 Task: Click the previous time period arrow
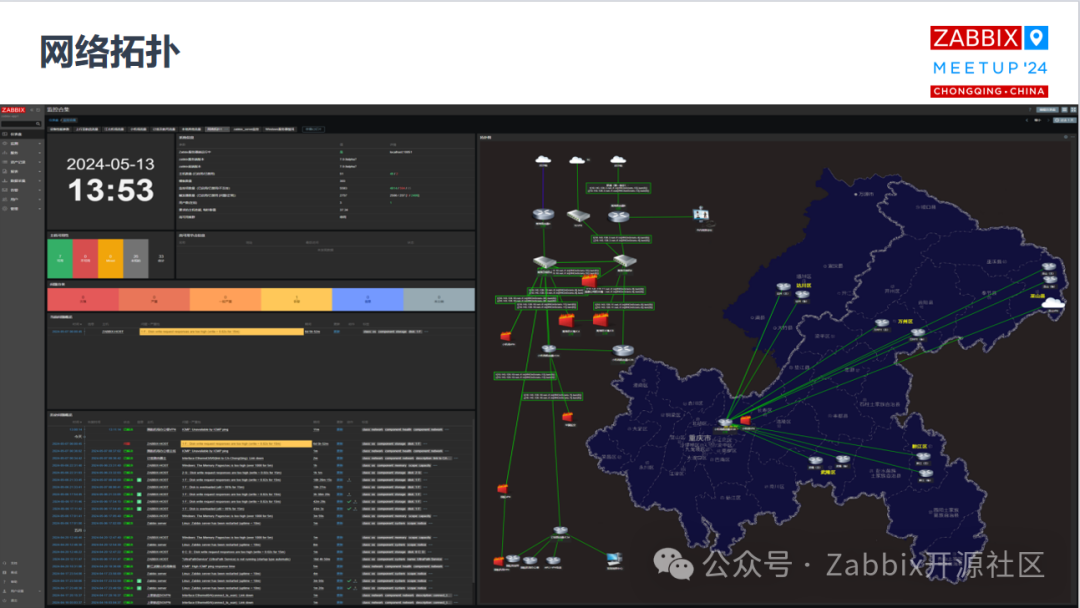[x=1027, y=120]
